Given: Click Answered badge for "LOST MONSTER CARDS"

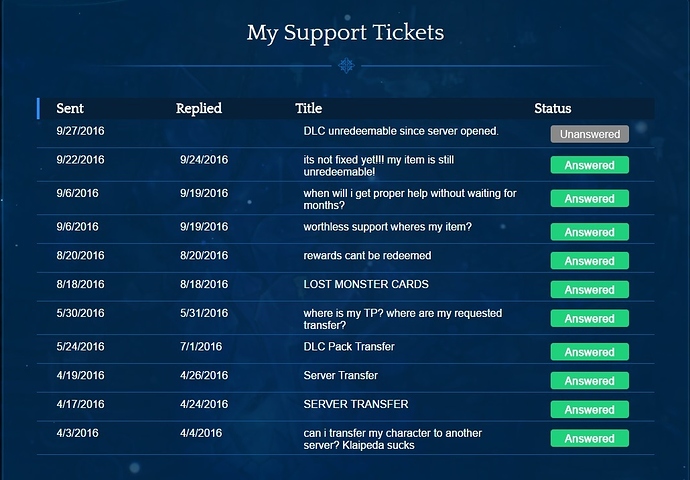Looking at the screenshot, I should pos(589,290).
